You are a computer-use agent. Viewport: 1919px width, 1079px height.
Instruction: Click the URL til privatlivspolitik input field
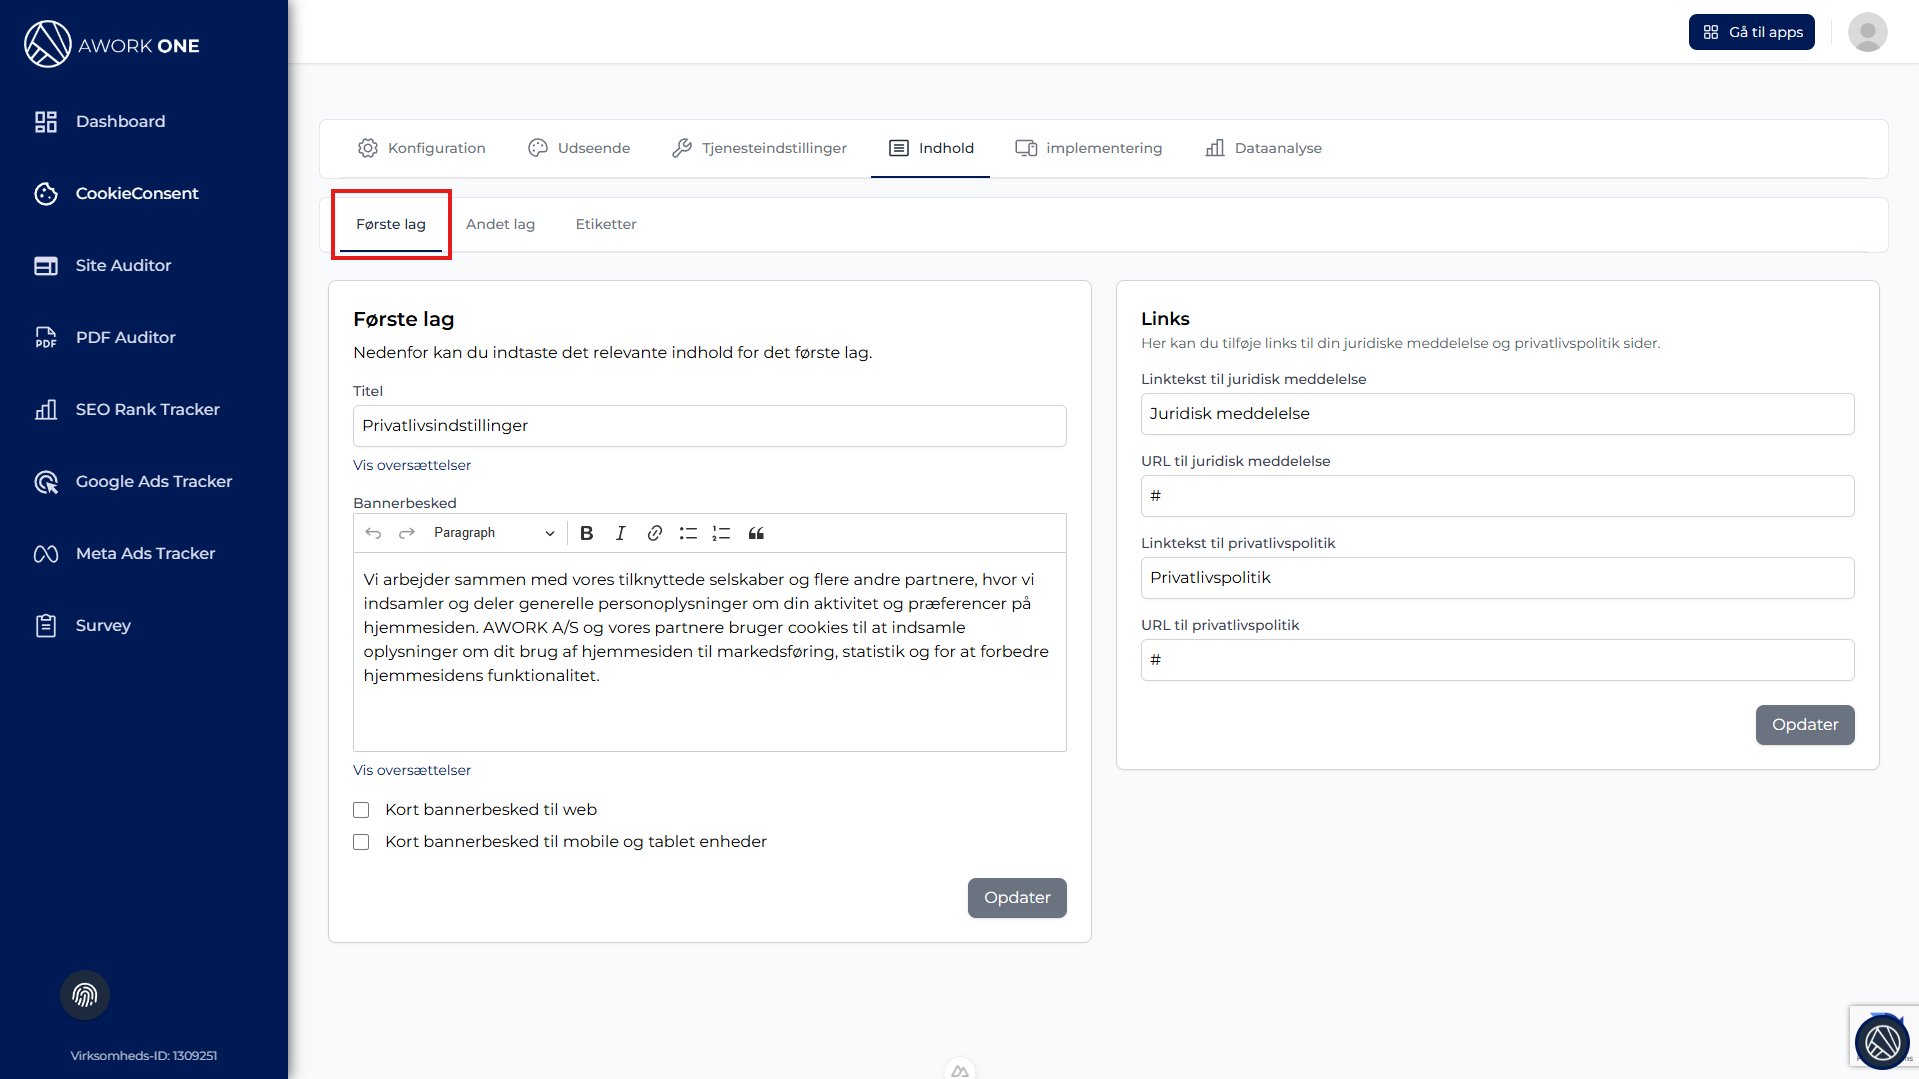point(1497,660)
